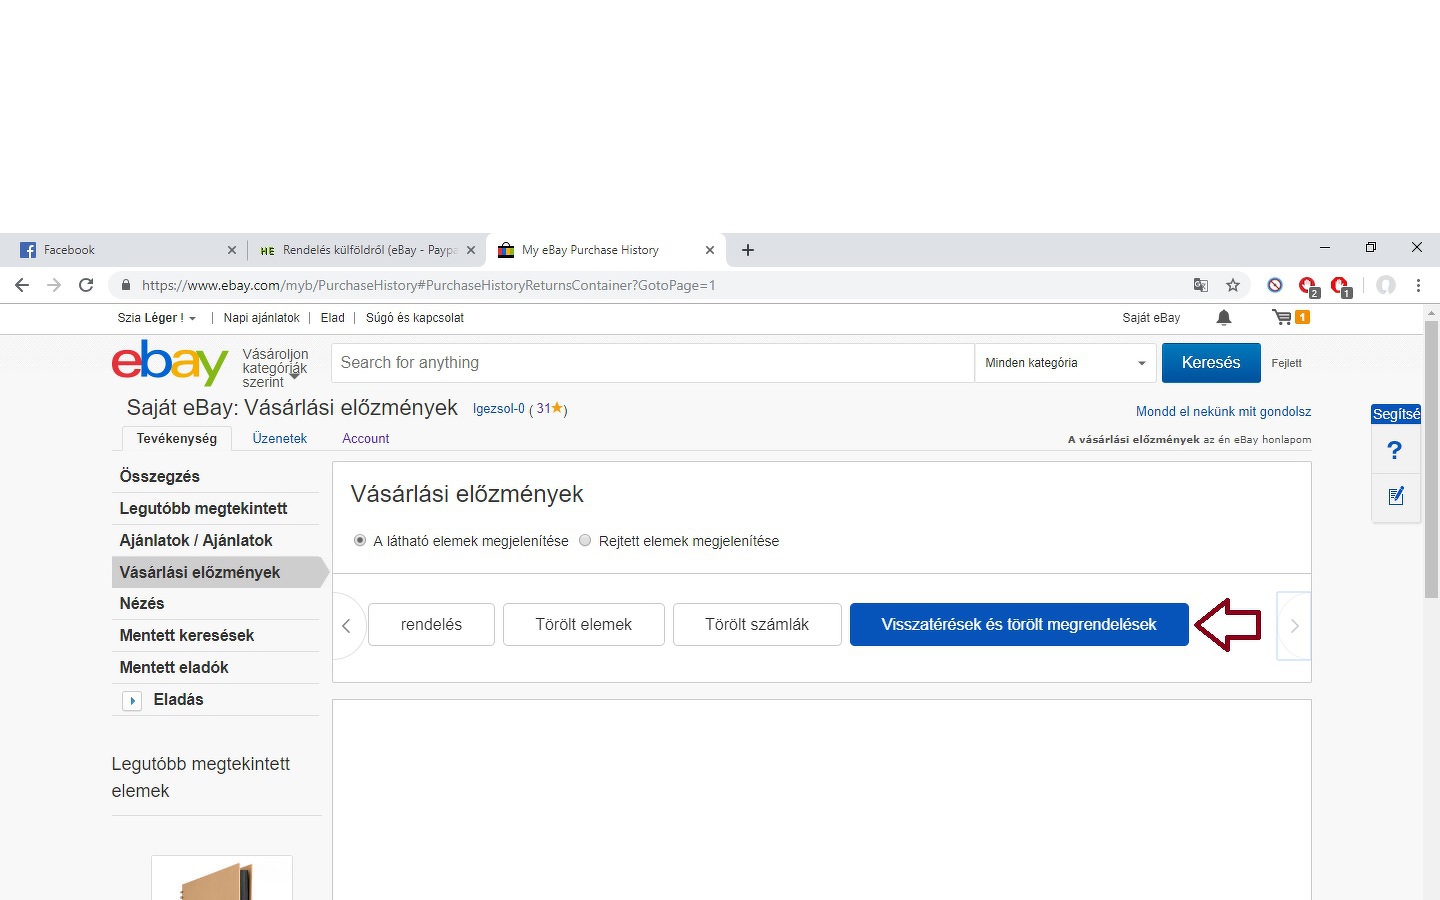Screen dimensions: 1440x900
Task: Open the Fejlett advanced search link
Action: click(1287, 363)
